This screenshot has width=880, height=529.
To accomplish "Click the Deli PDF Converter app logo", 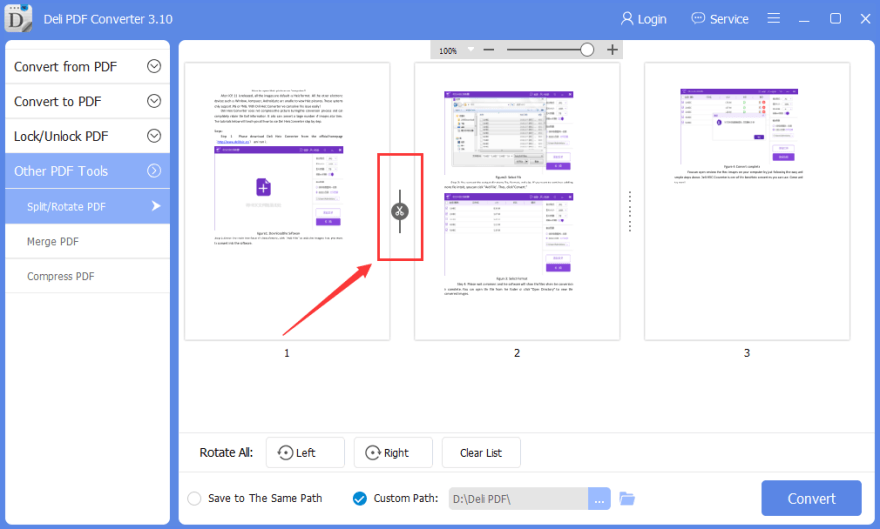I will [x=18, y=17].
